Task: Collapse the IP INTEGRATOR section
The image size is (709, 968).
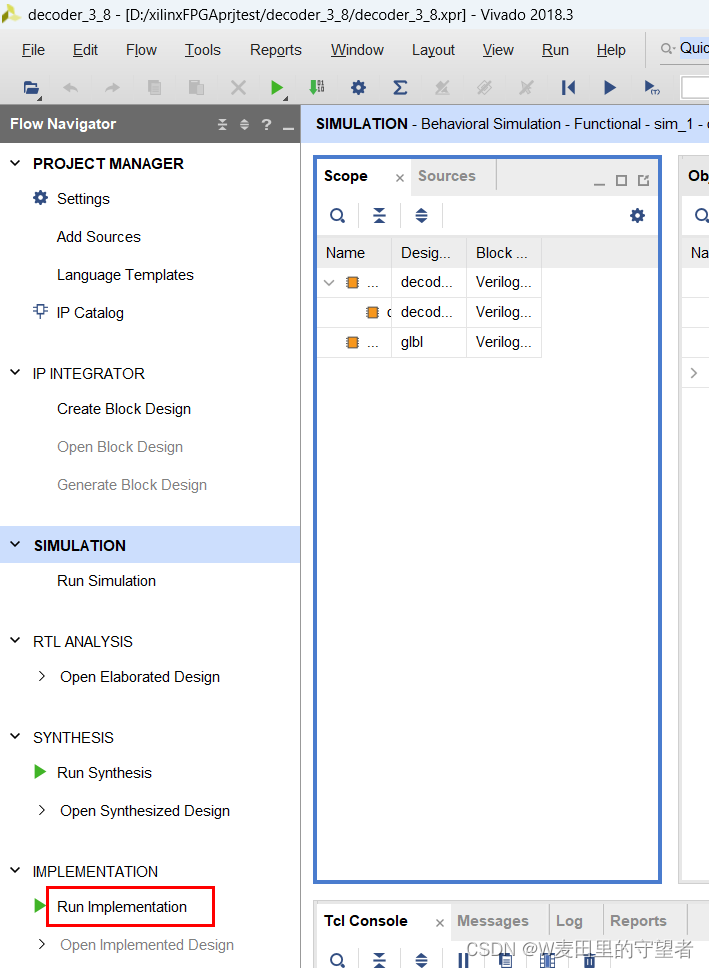Action: point(15,372)
